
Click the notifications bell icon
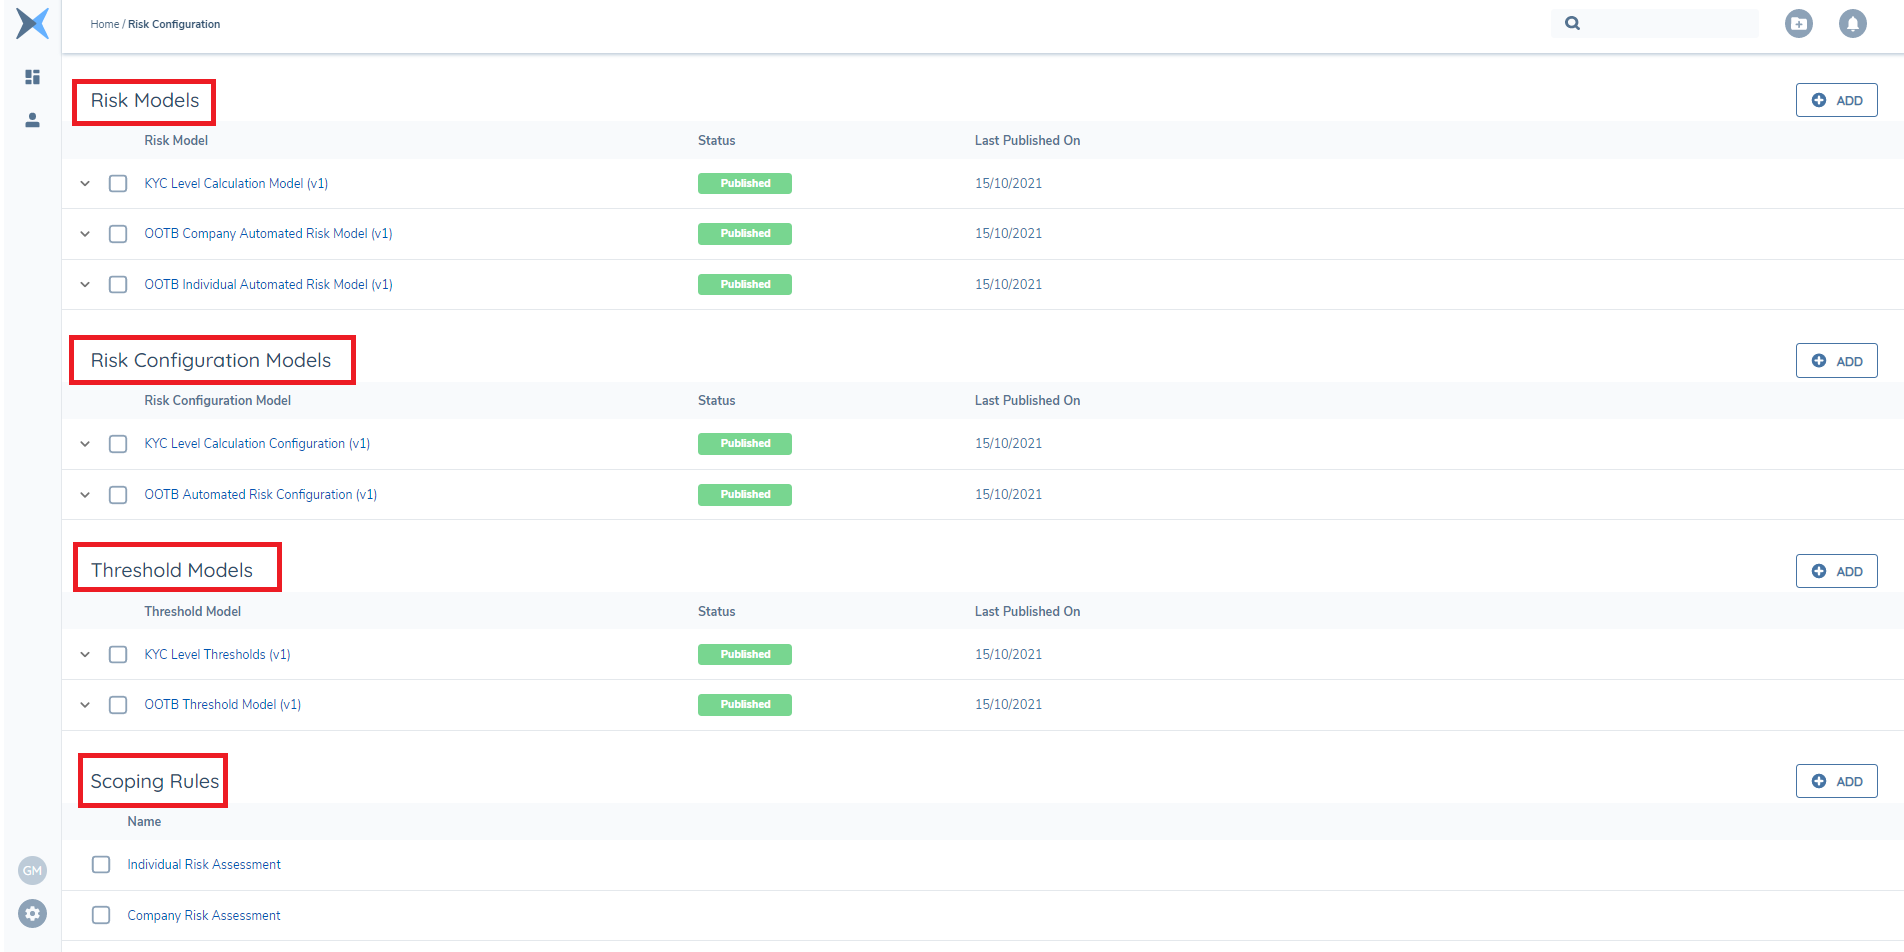(x=1852, y=23)
